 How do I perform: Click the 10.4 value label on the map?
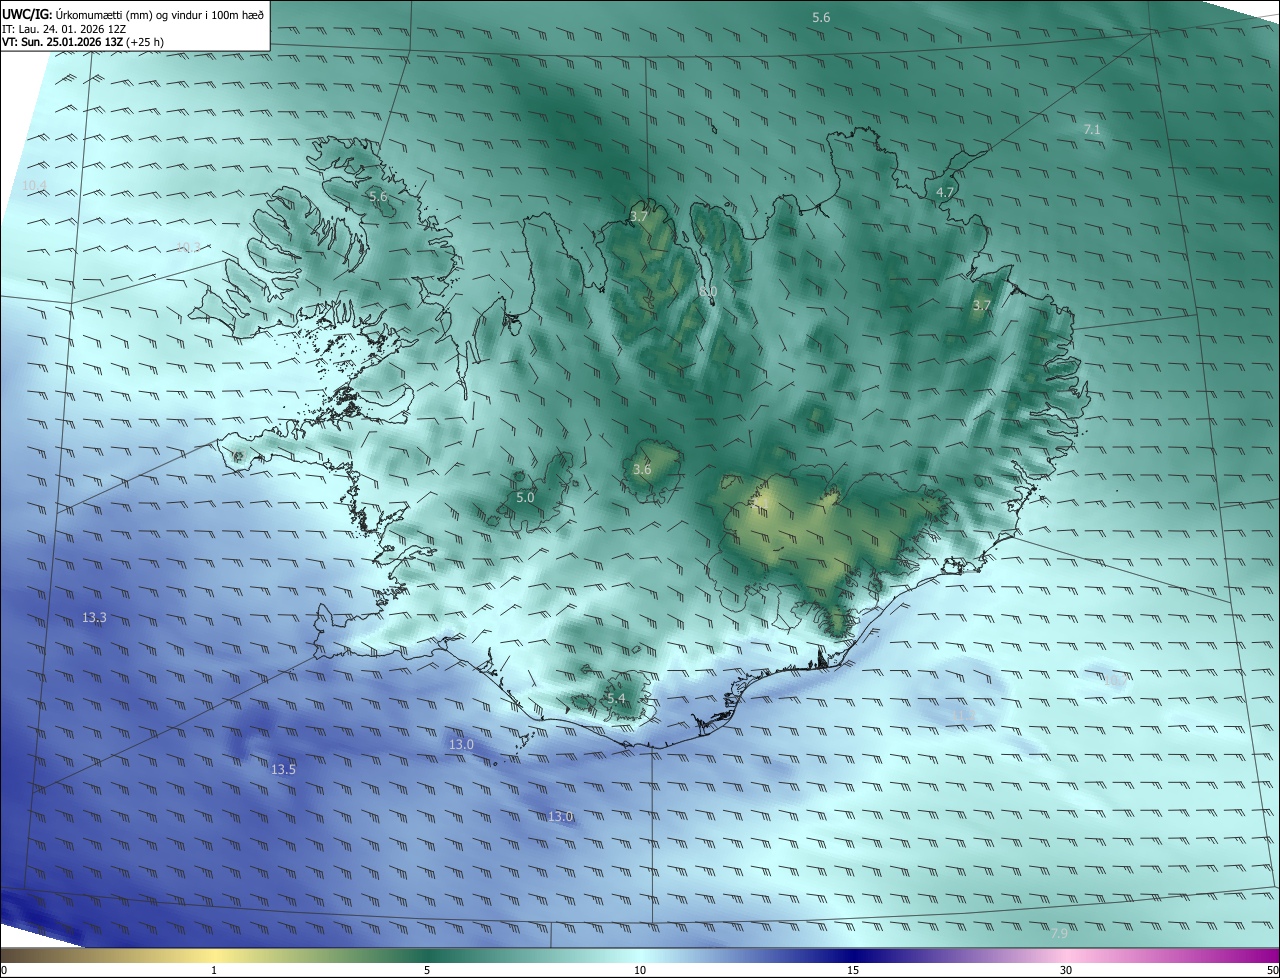(35, 185)
